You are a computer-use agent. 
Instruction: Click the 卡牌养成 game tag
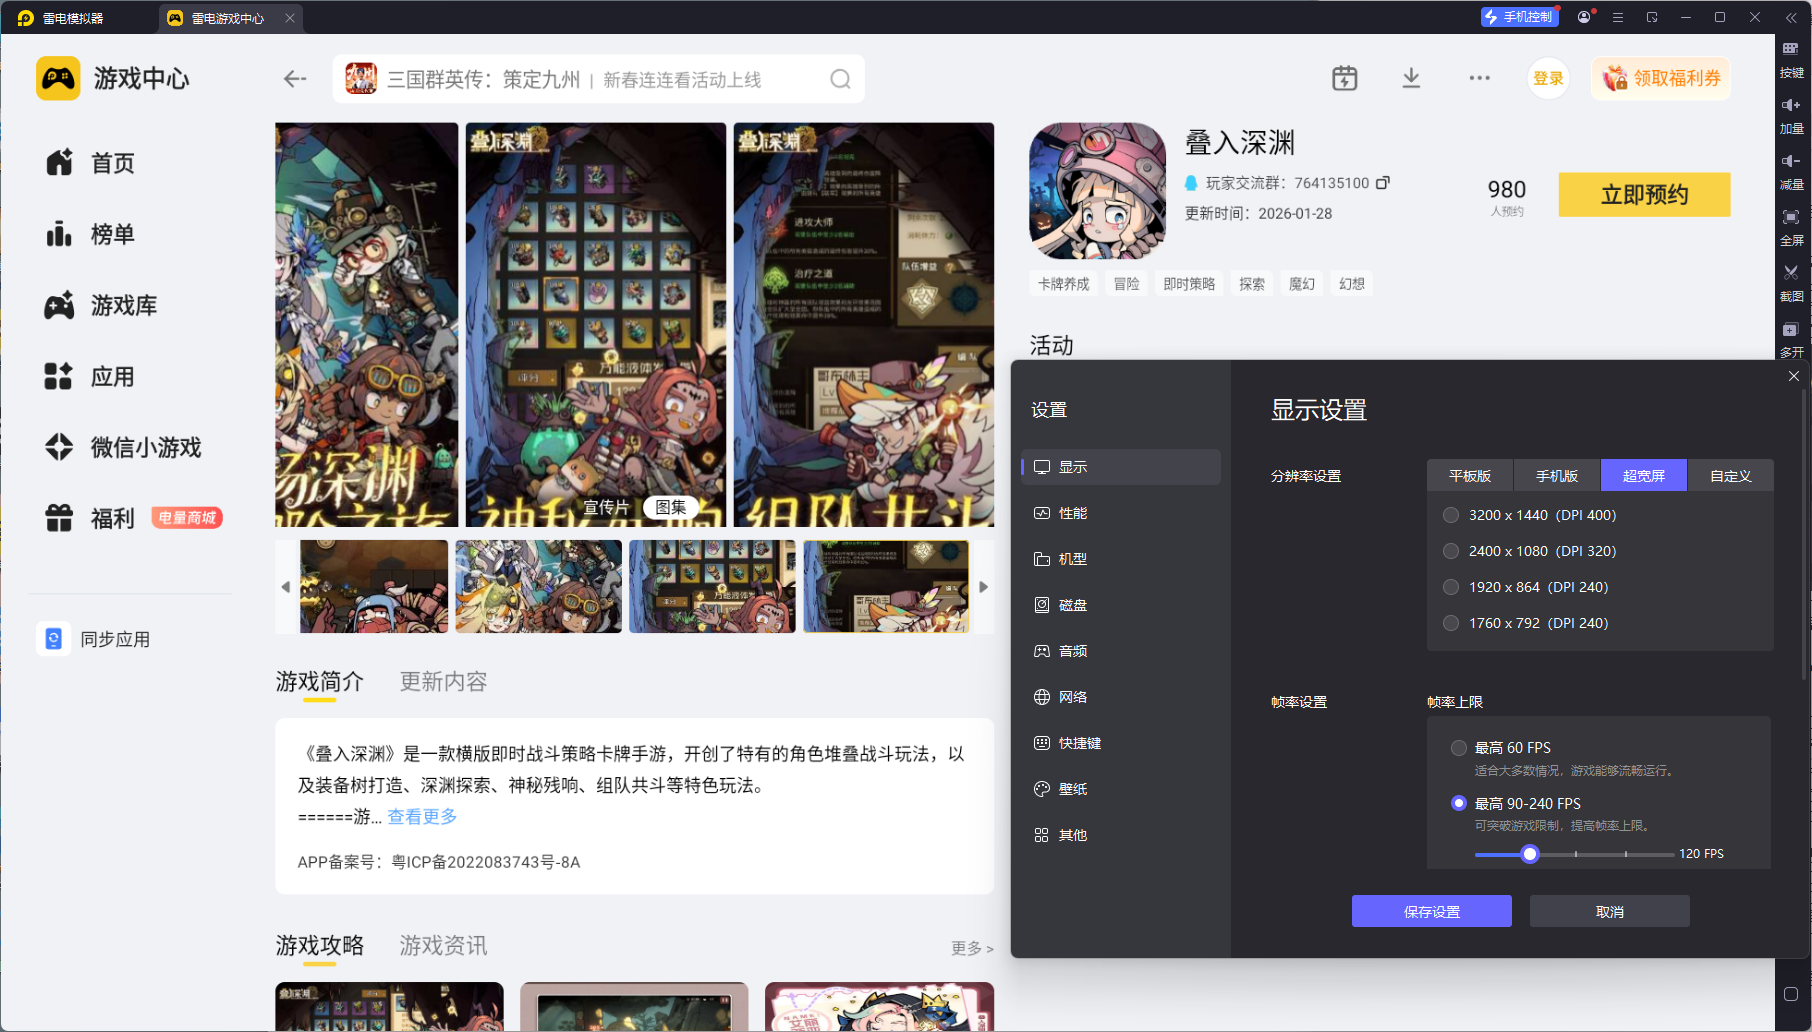point(1063,284)
